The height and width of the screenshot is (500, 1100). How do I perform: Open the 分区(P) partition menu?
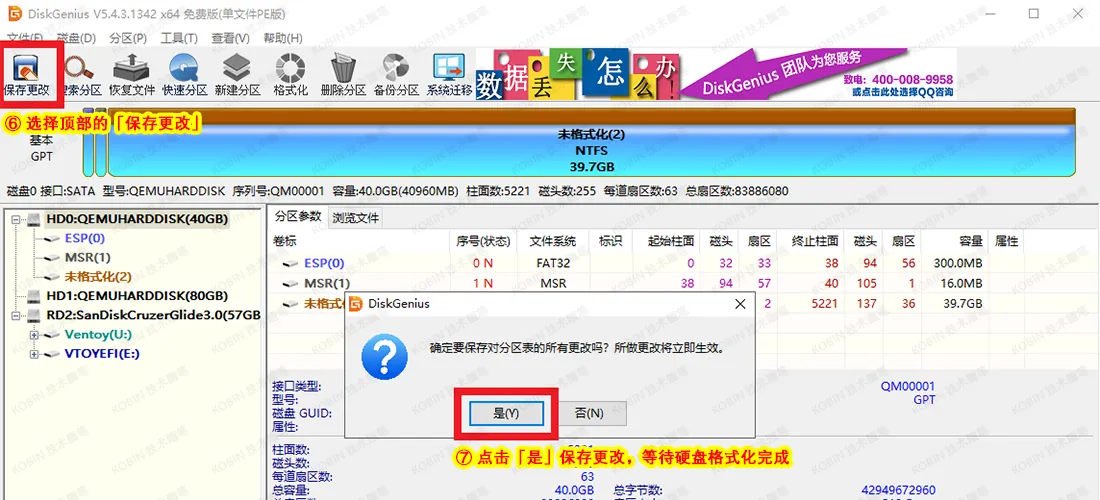(128, 38)
